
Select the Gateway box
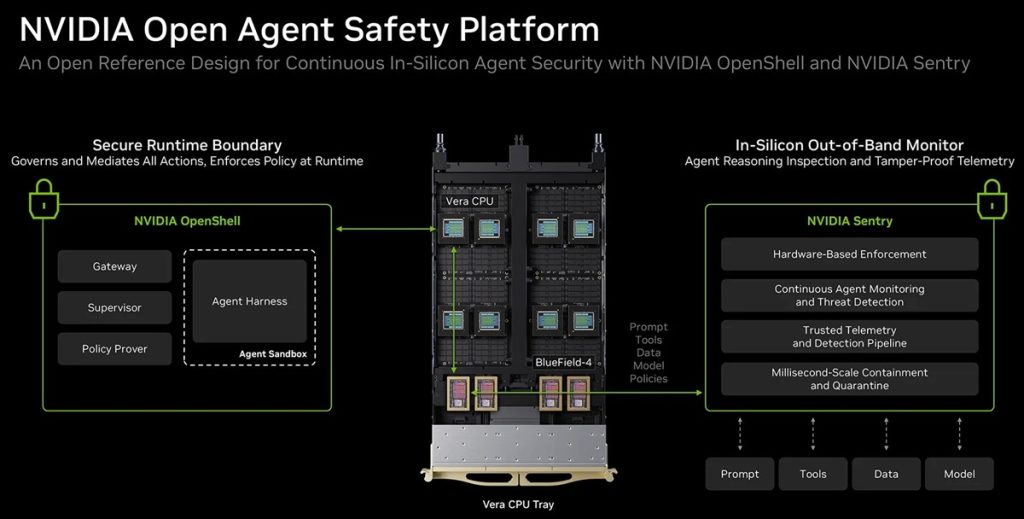click(115, 266)
